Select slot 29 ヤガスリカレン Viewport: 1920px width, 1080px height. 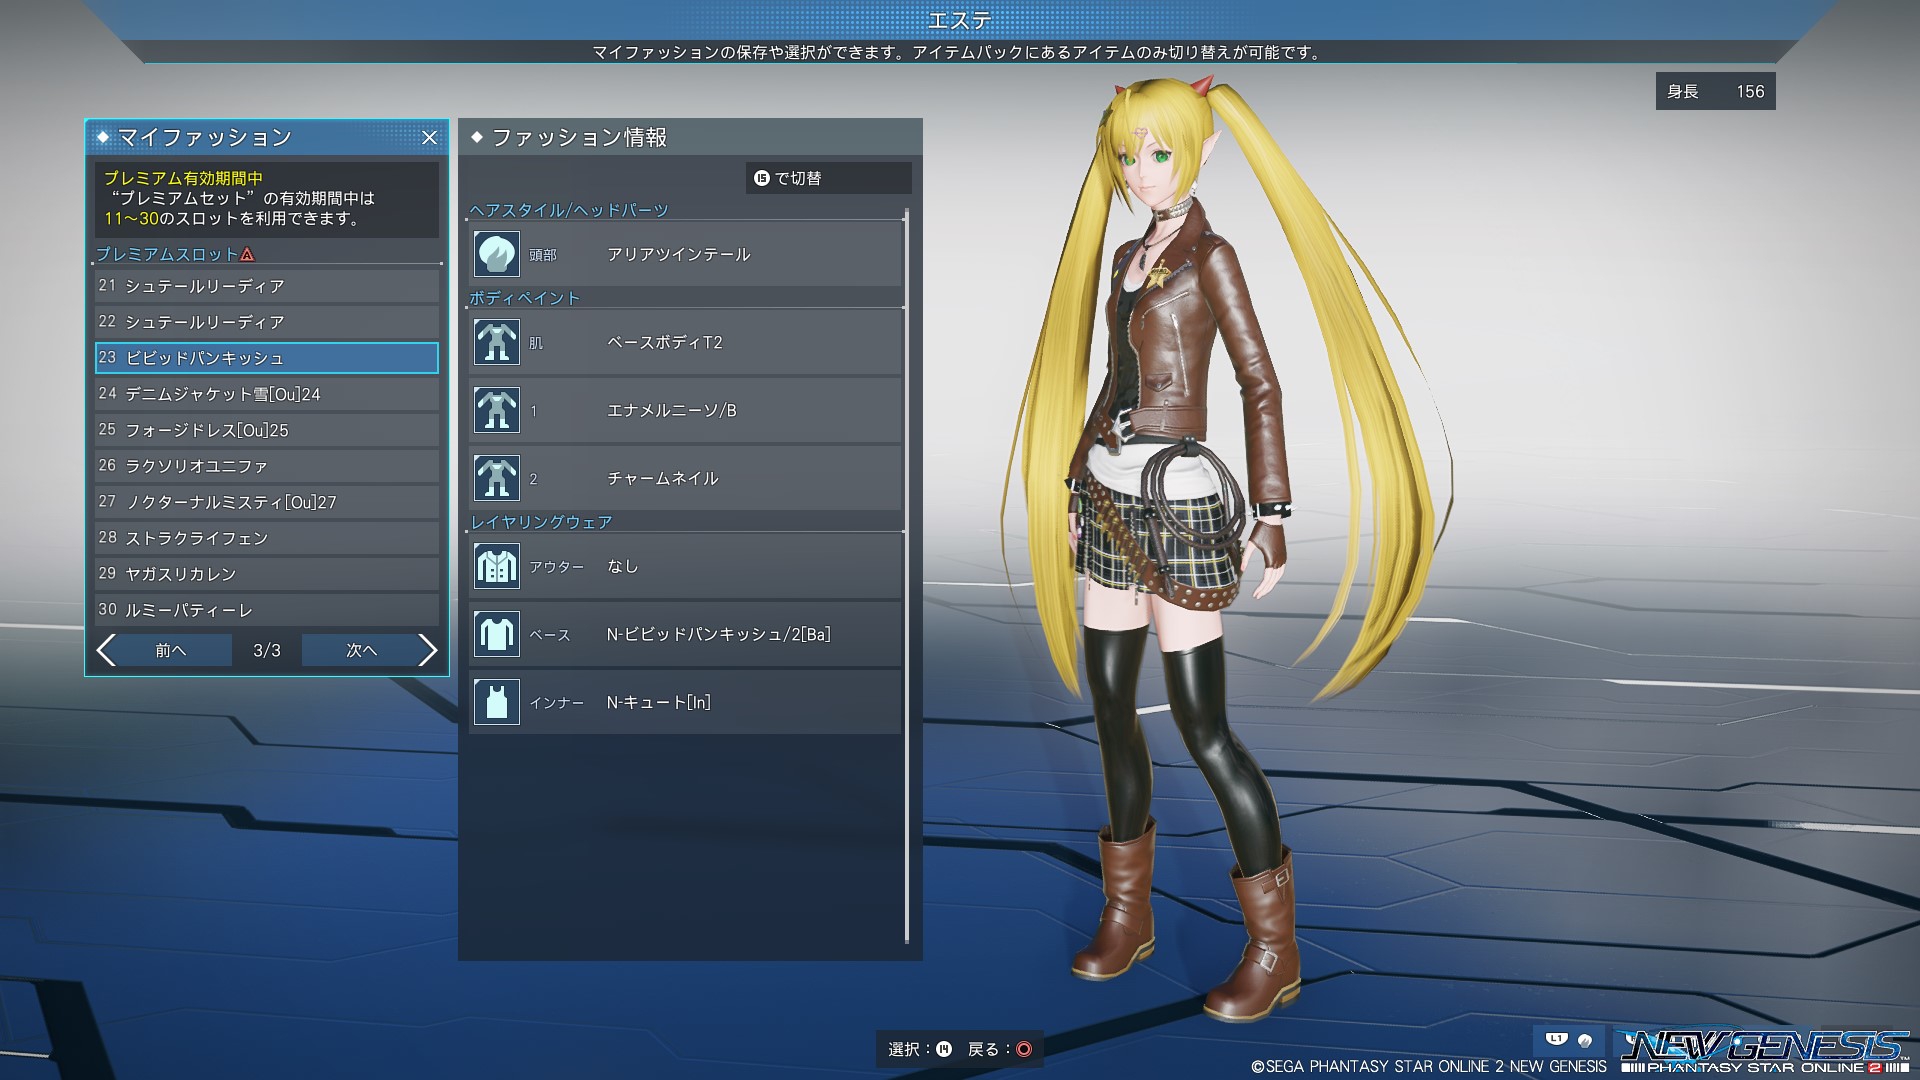(267, 574)
